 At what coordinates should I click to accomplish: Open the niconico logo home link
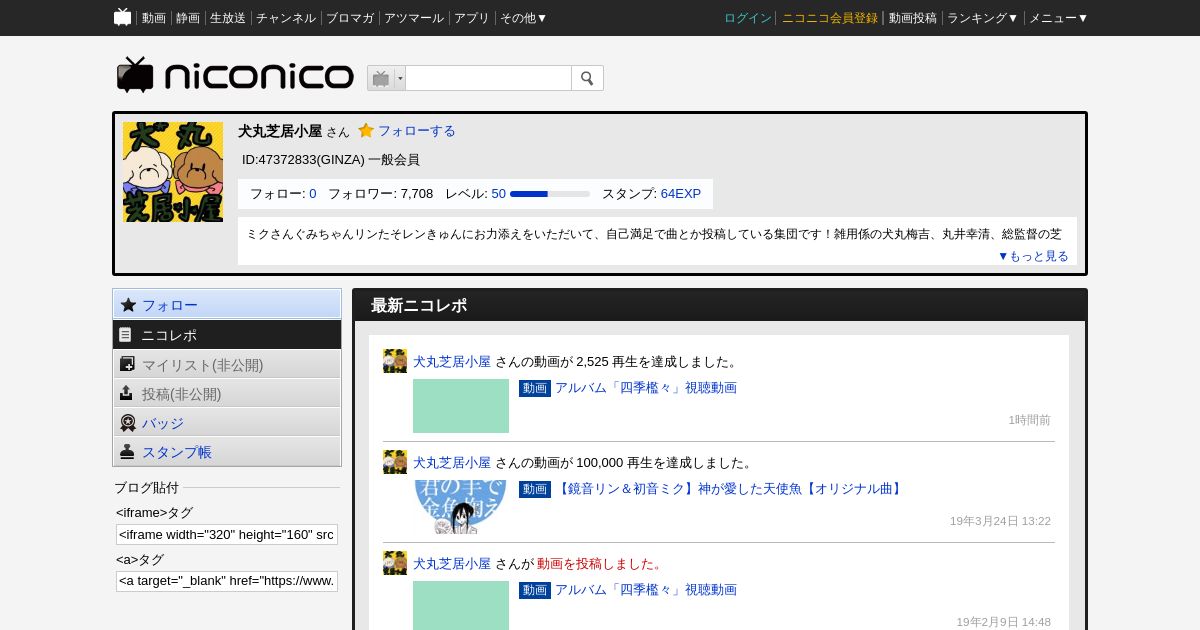(x=235, y=75)
